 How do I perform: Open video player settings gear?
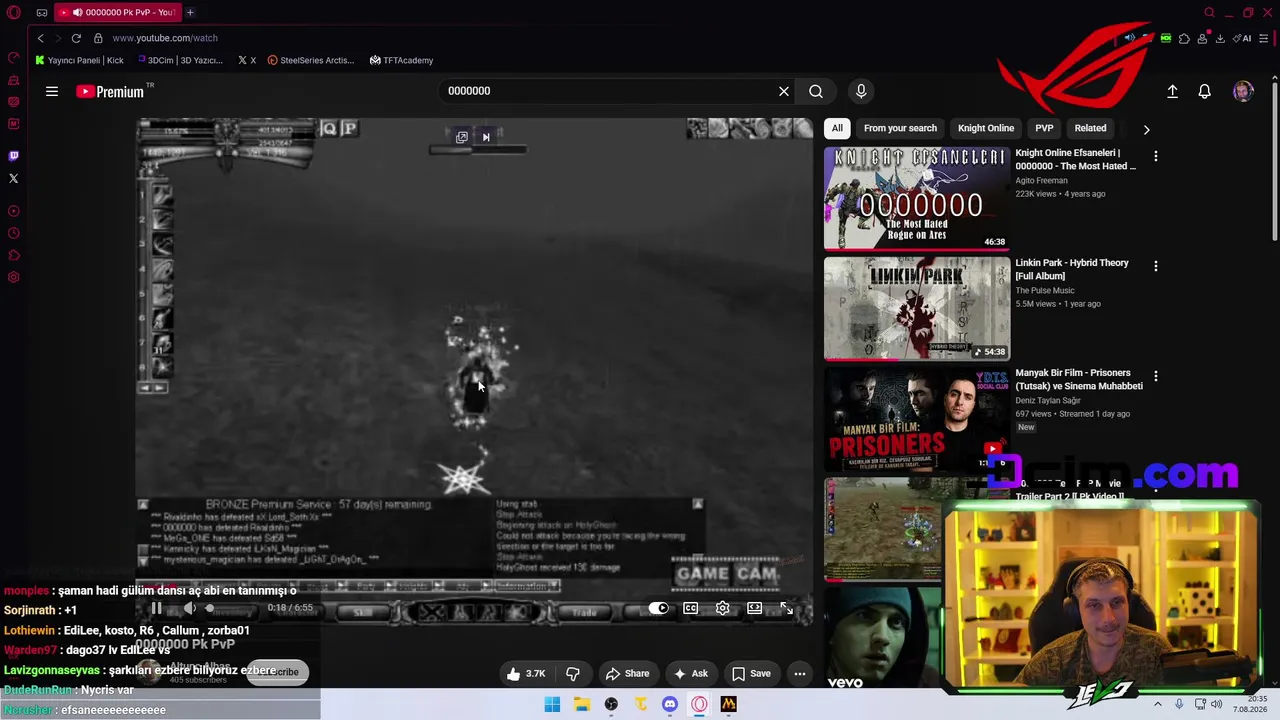coord(723,608)
